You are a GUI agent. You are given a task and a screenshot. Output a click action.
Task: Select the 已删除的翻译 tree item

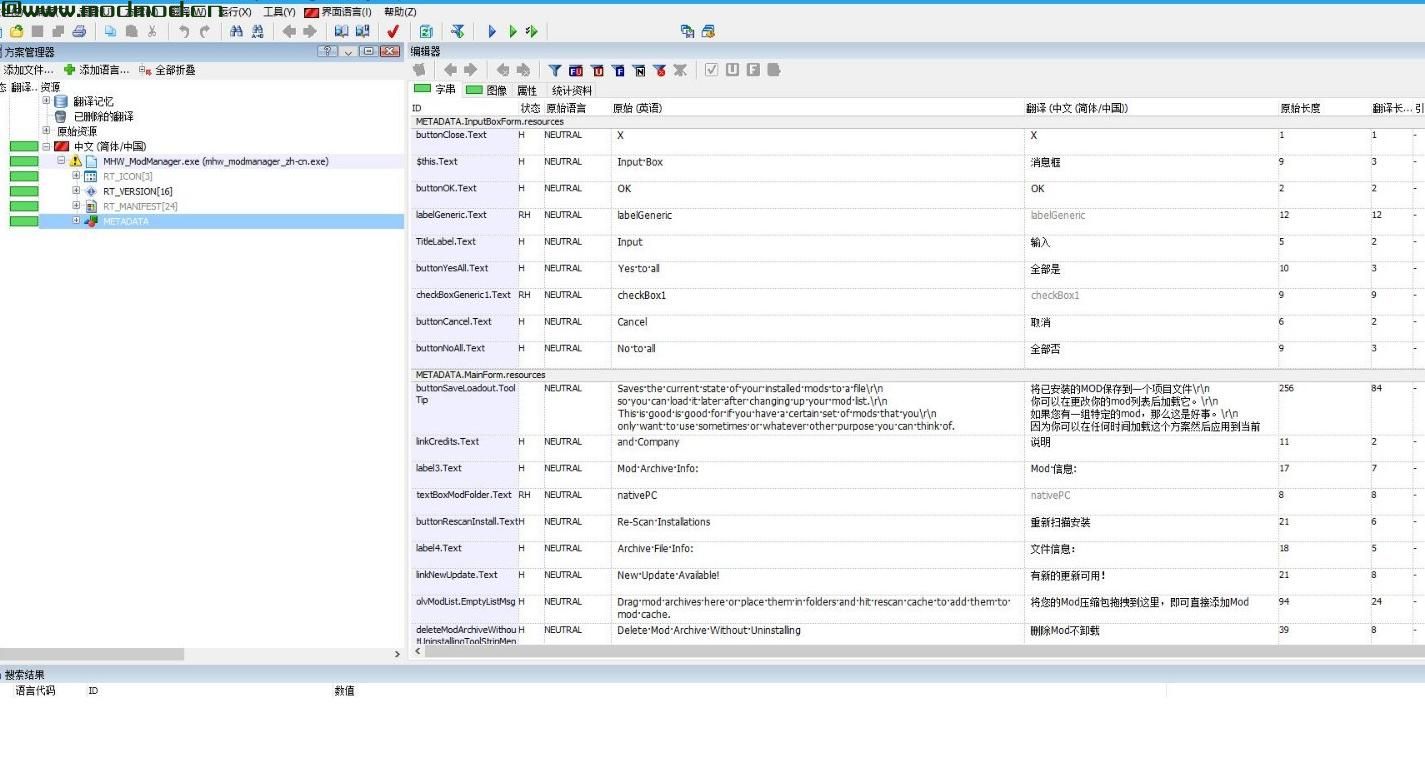103,116
